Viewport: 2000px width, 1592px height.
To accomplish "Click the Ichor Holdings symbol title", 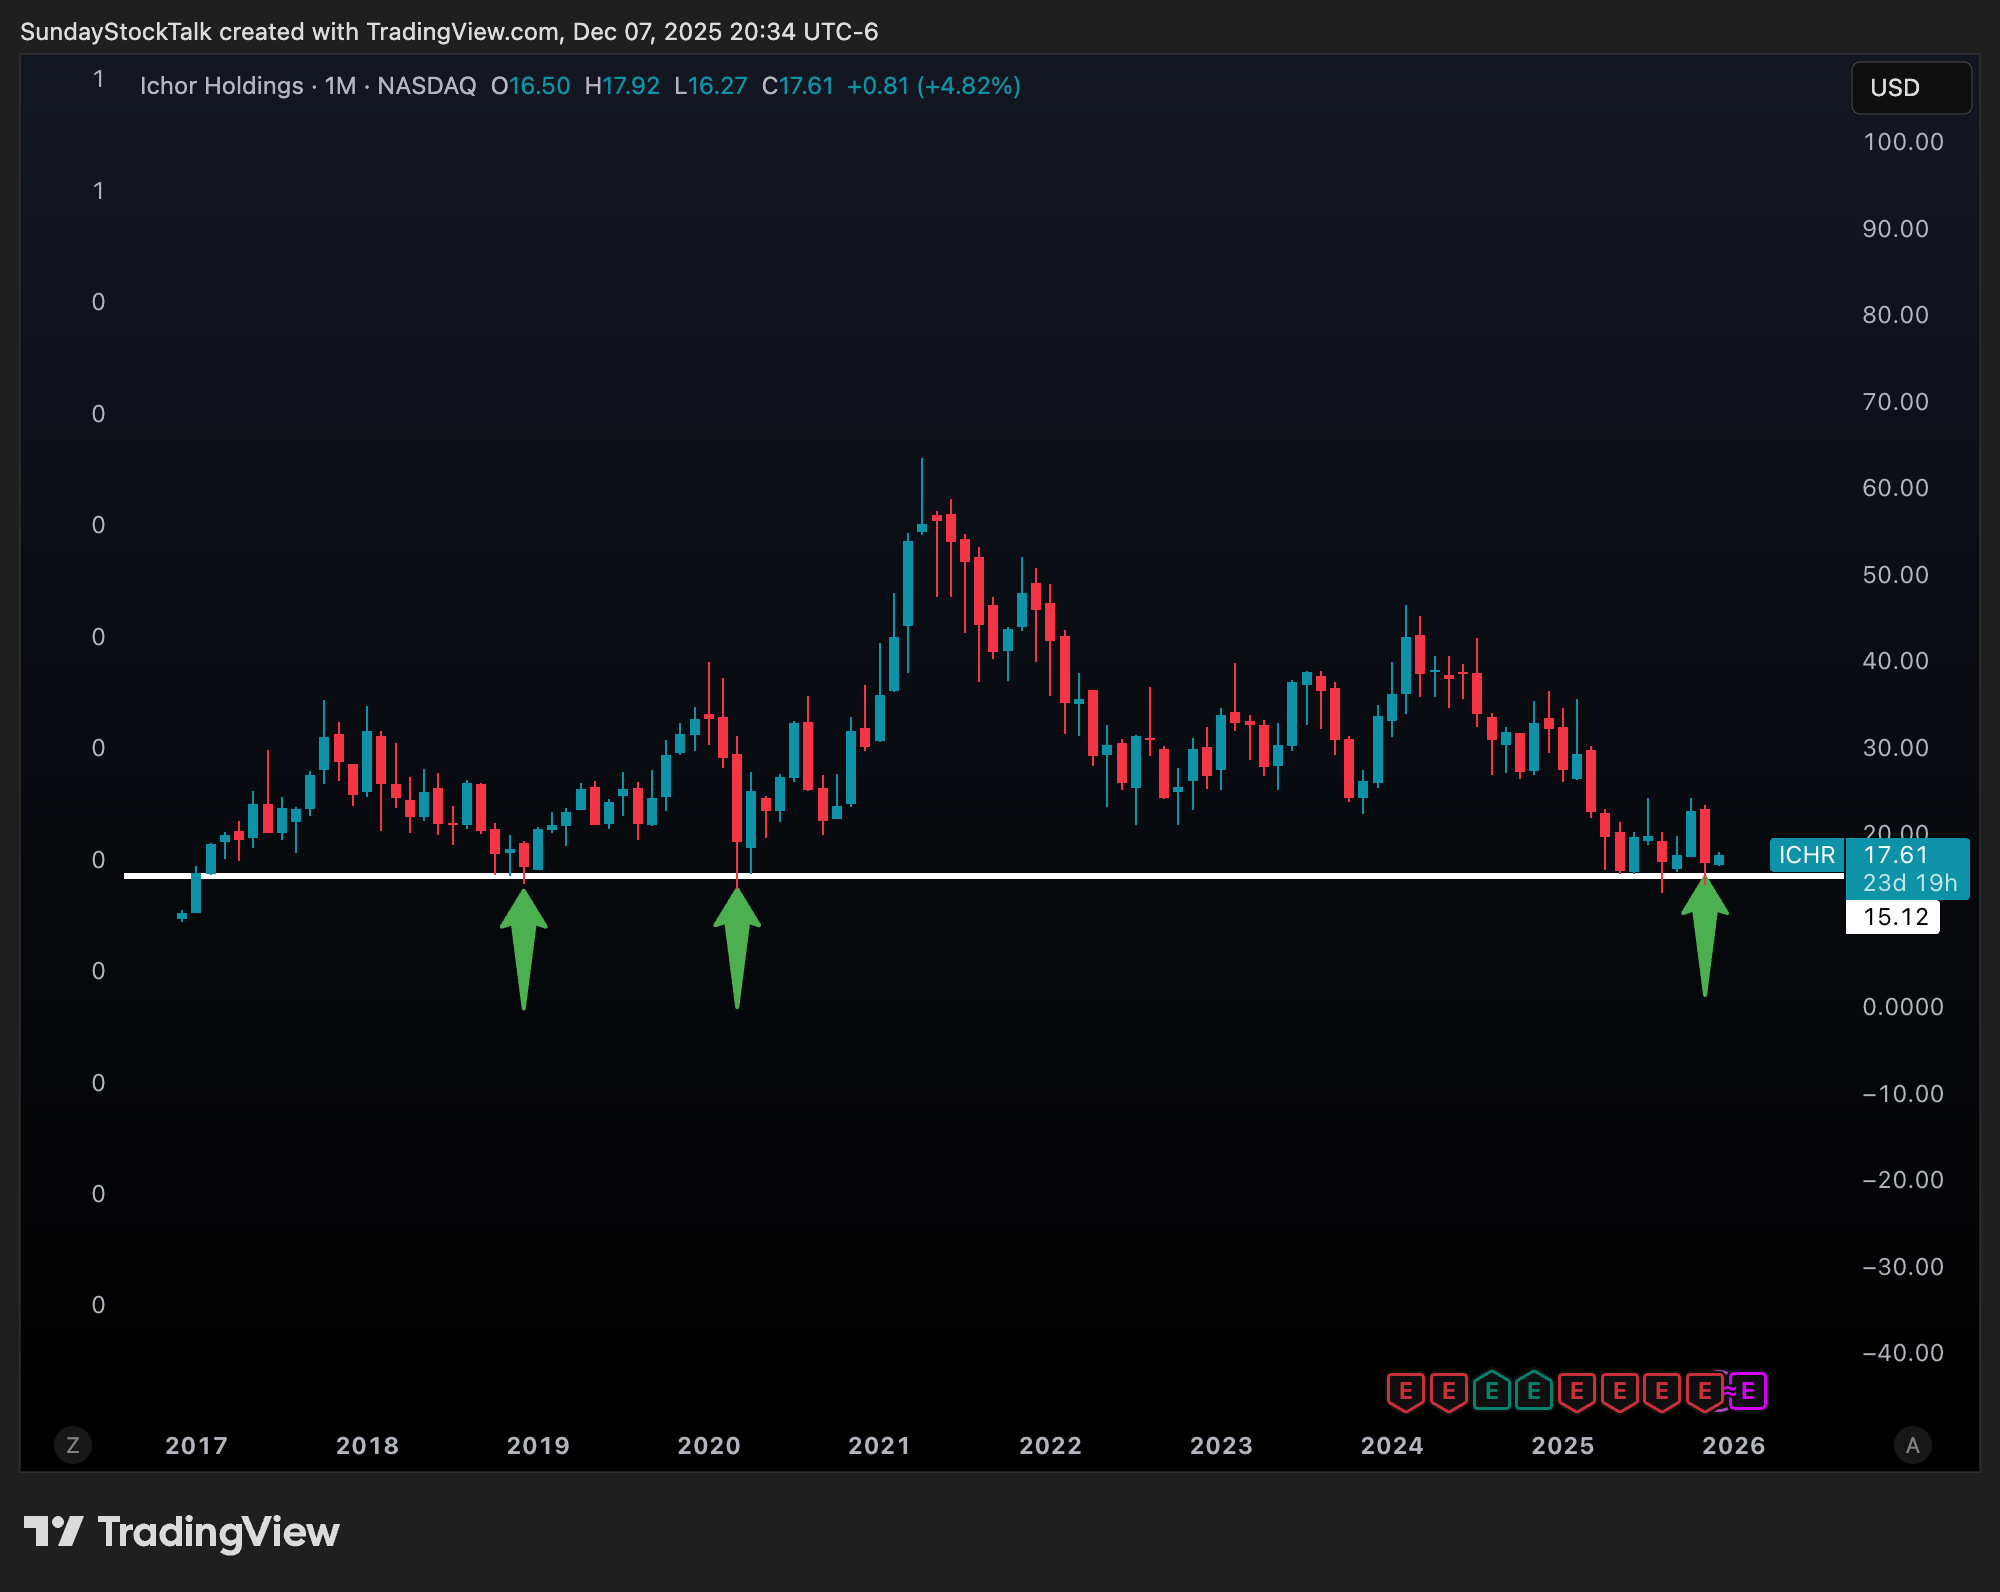I will tap(221, 86).
